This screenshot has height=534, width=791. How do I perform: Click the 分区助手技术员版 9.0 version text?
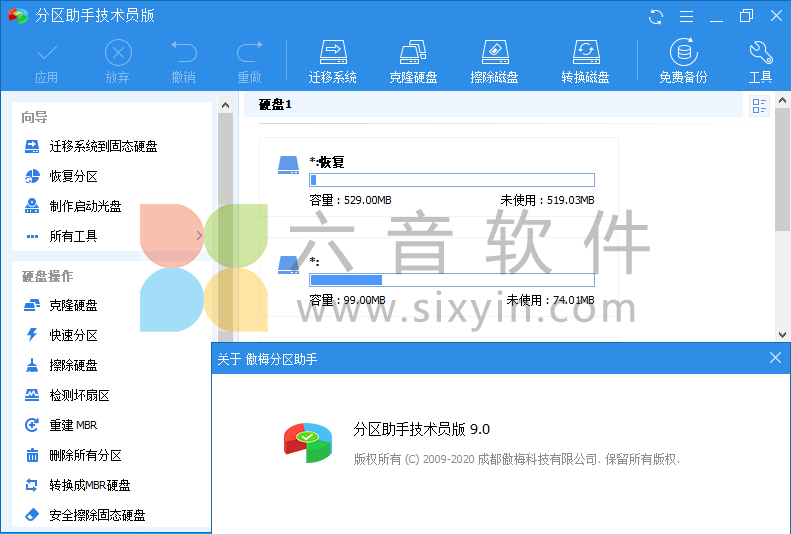pyautogui.click(x=422, y=429)
